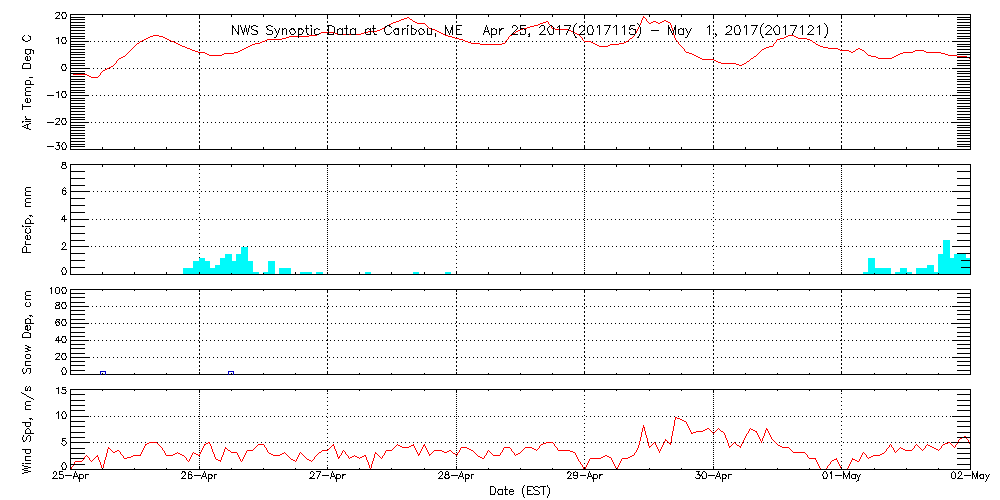The image size is (1000, 500).
Task: Select the tallest precipitation bar before 02-May
Action: [946, 256]
